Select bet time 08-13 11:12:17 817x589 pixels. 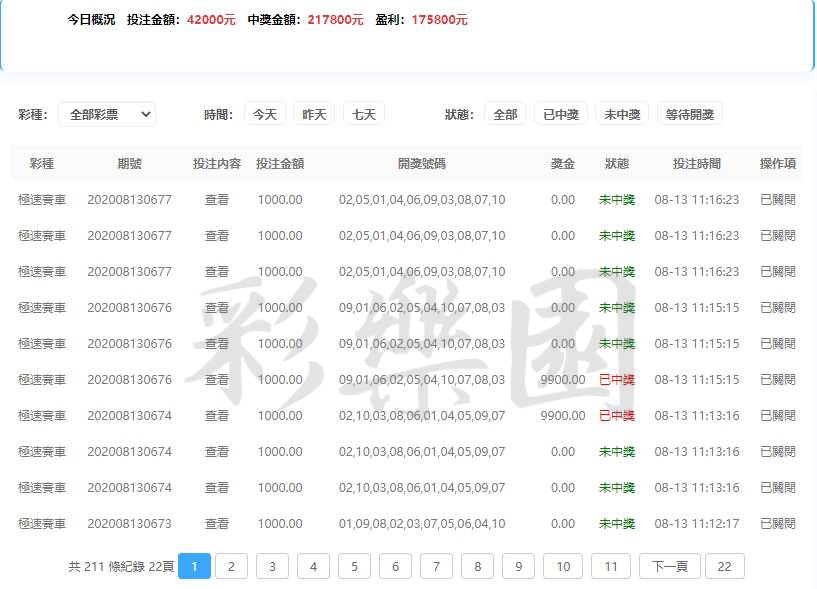click(697, 523)
